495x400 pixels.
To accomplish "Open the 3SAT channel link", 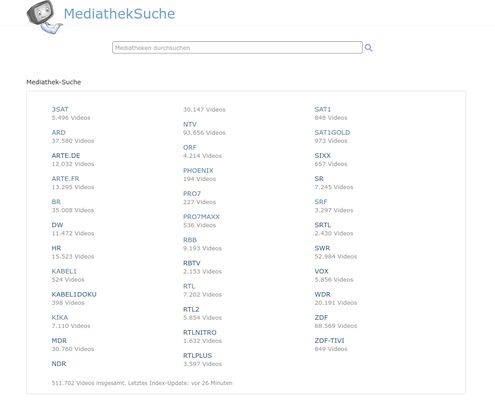I will (x=60, y=109).
